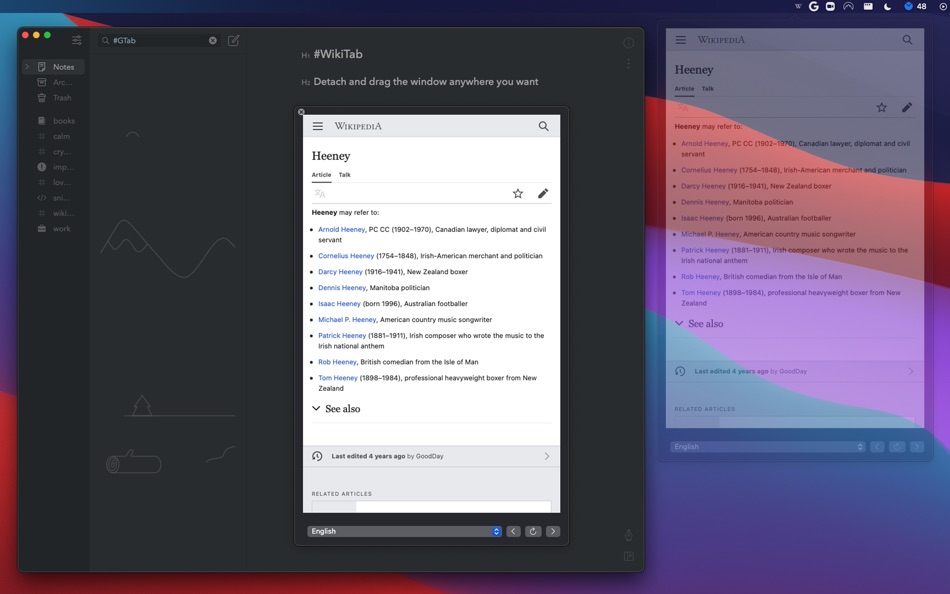Select the important tag with exclamation icon
The height and width of the screenshot is (594, 950).
coord(55,167)
